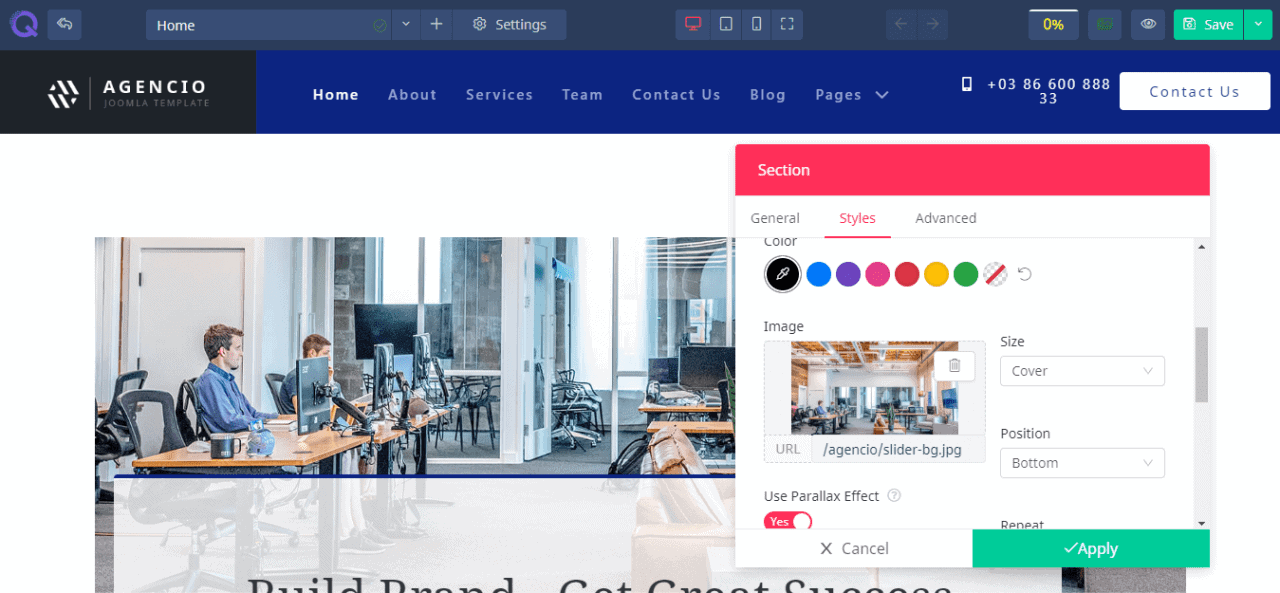The width and height of the screenshot is (1280, 593).
Task: Enter fullscreen editing mode
Action: pyautogui.click(x=788, y=24)
